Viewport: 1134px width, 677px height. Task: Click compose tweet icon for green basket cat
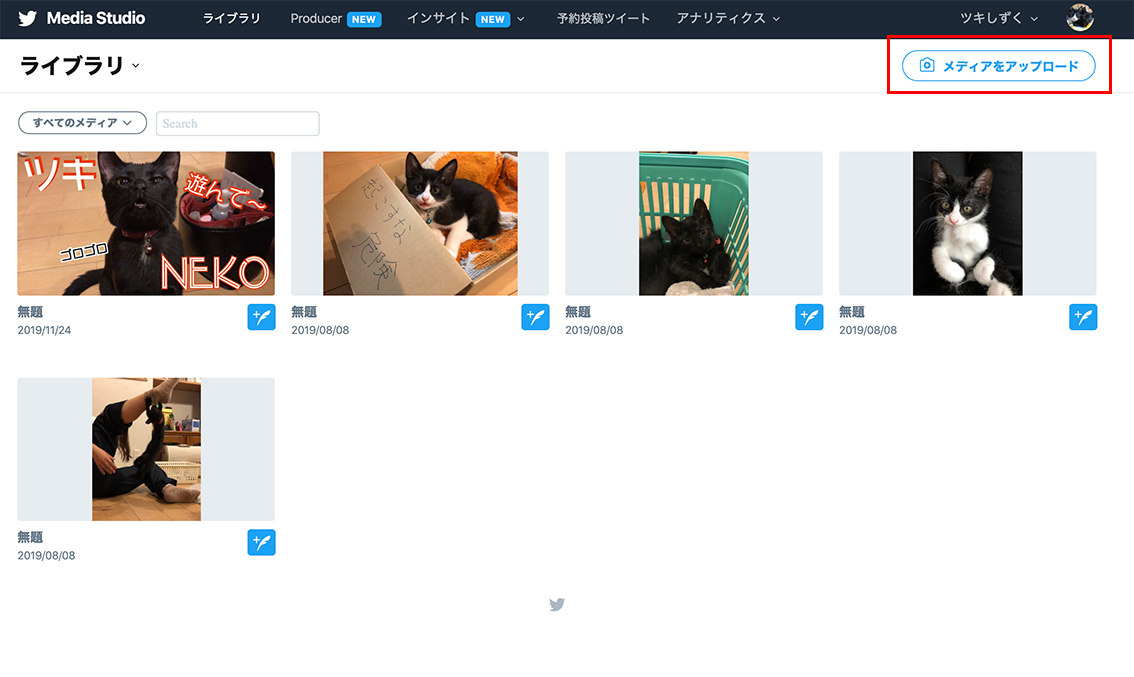[x=809, y=317]
